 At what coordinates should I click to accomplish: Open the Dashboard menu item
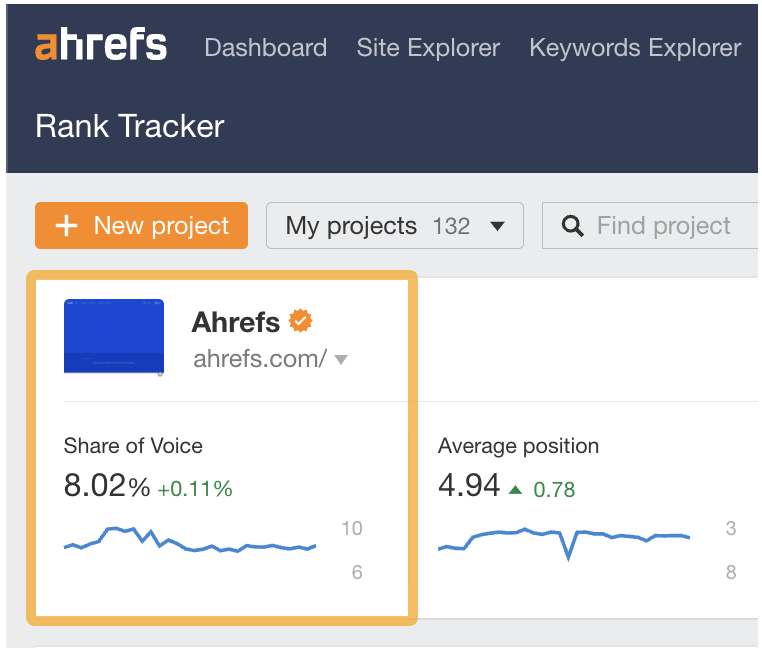(x=265, y=47)
